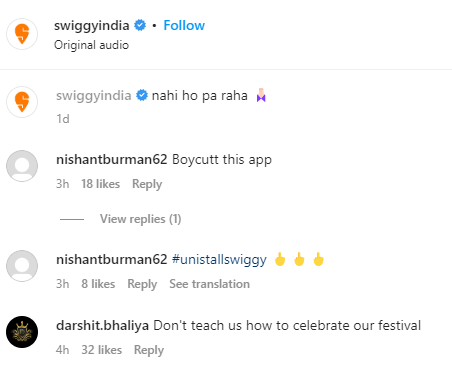Click the folded hands emoji in the caption
452x375 pixels.
click(261, 95)
